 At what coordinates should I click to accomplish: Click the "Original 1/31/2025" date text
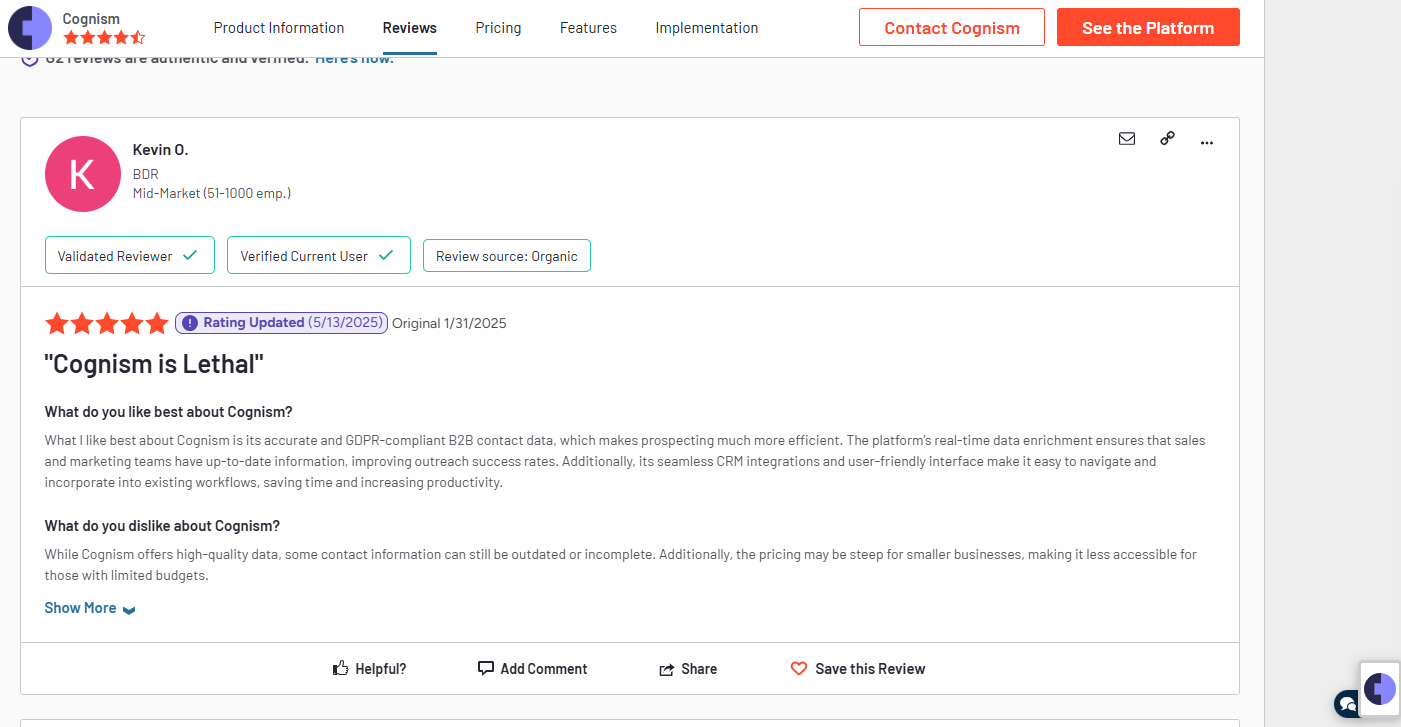449,323
